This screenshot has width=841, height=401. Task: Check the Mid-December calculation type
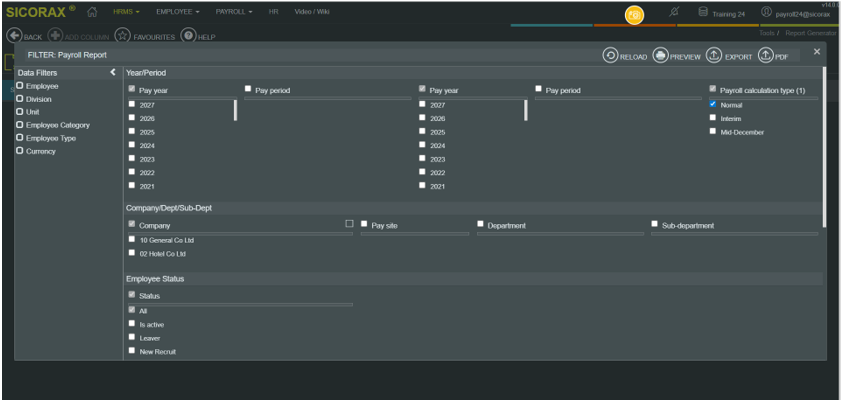pos(713,131)
